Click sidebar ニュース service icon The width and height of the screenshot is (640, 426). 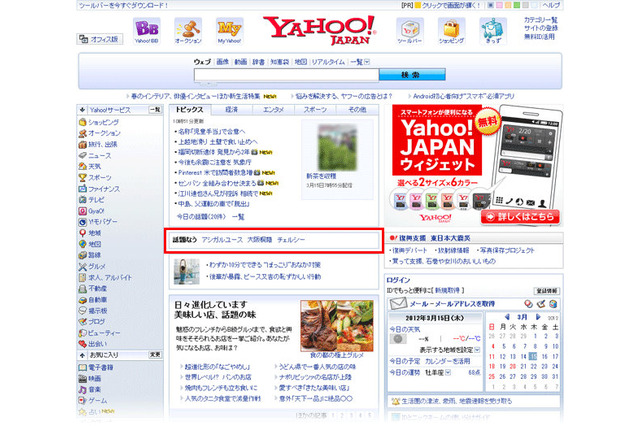pos(82,155)
